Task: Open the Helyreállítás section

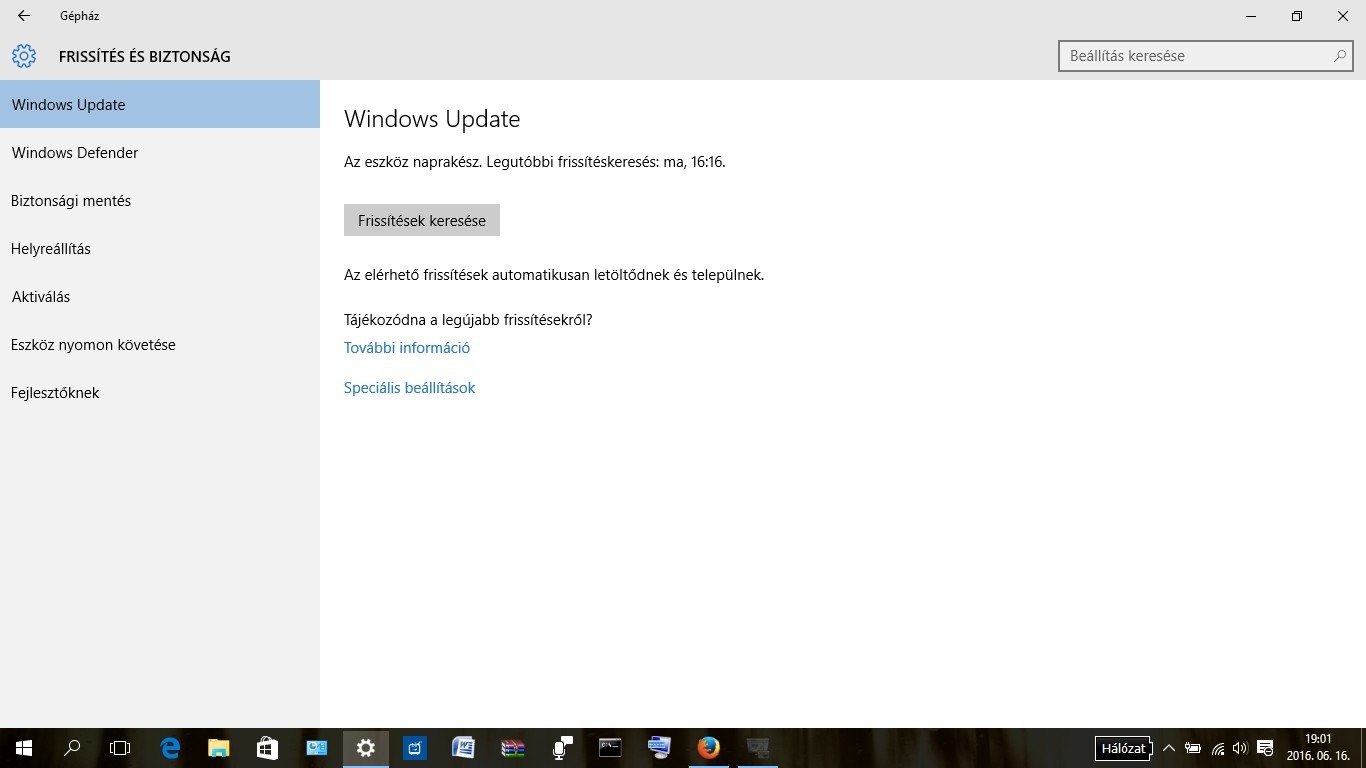Action: [160, 248]
